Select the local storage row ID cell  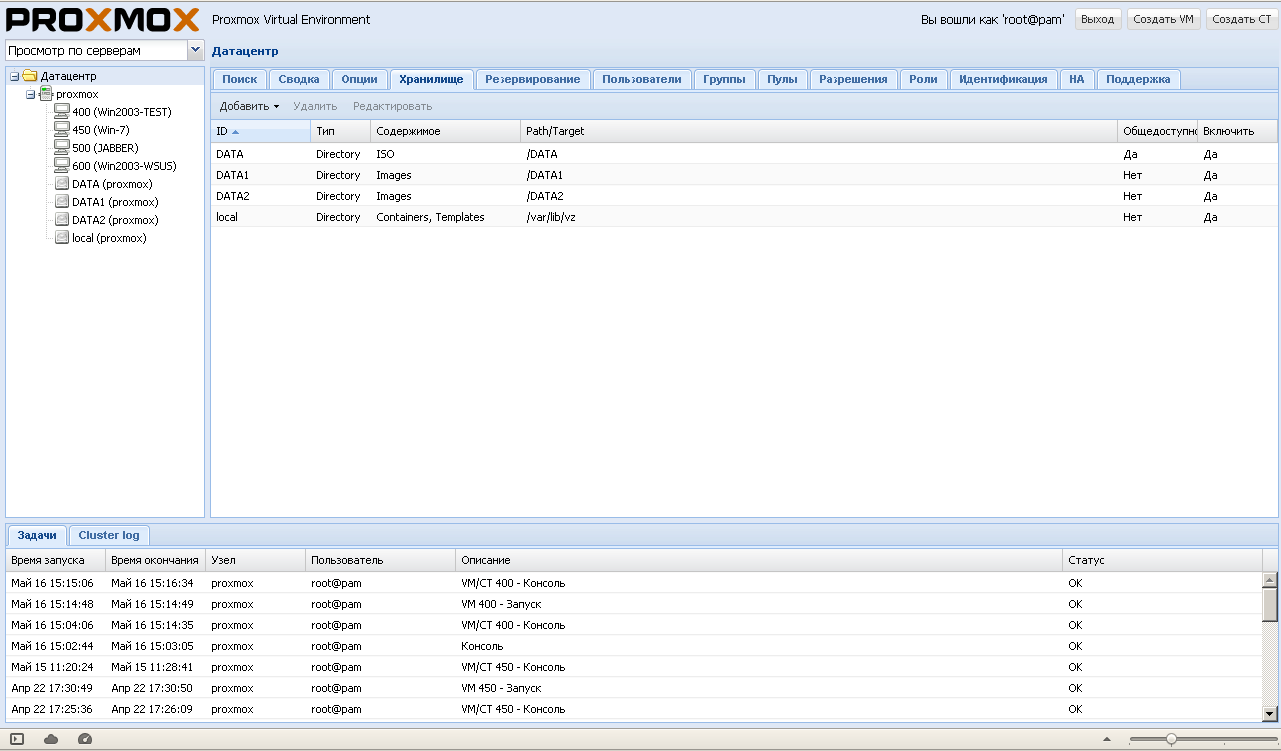(x=260, y=217)
